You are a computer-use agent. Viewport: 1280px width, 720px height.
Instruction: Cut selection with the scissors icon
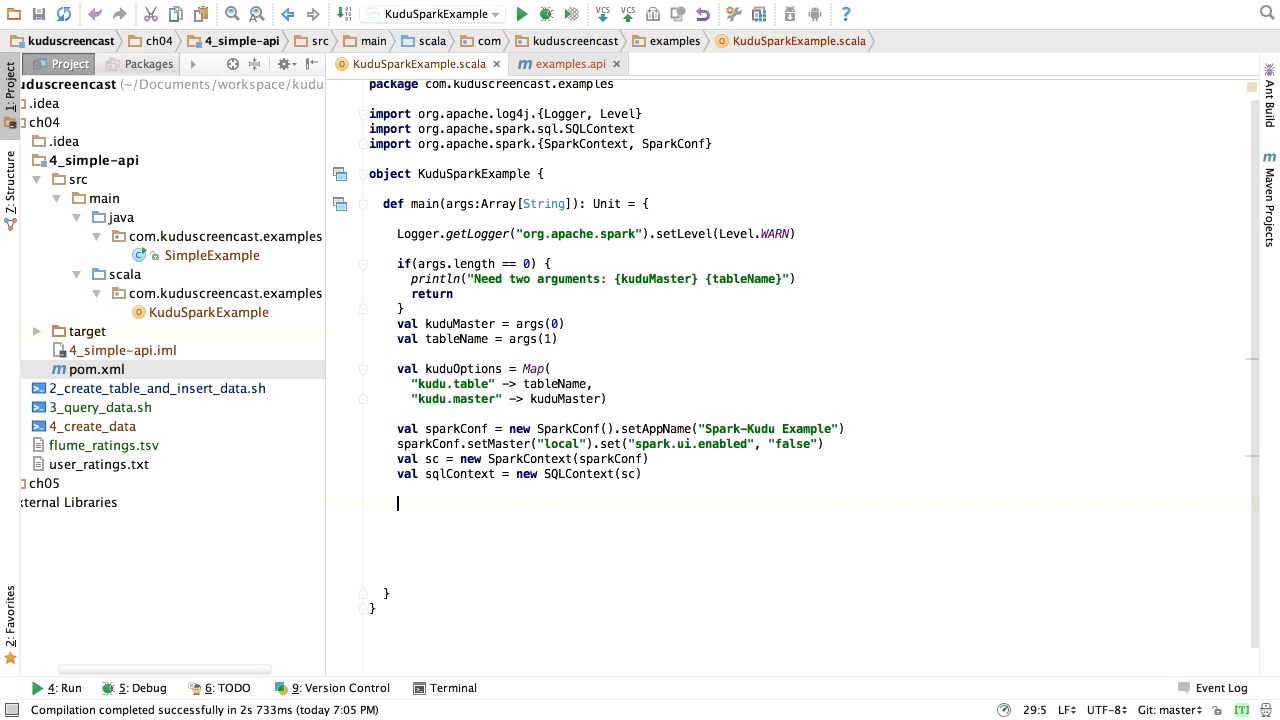[151, 14]
